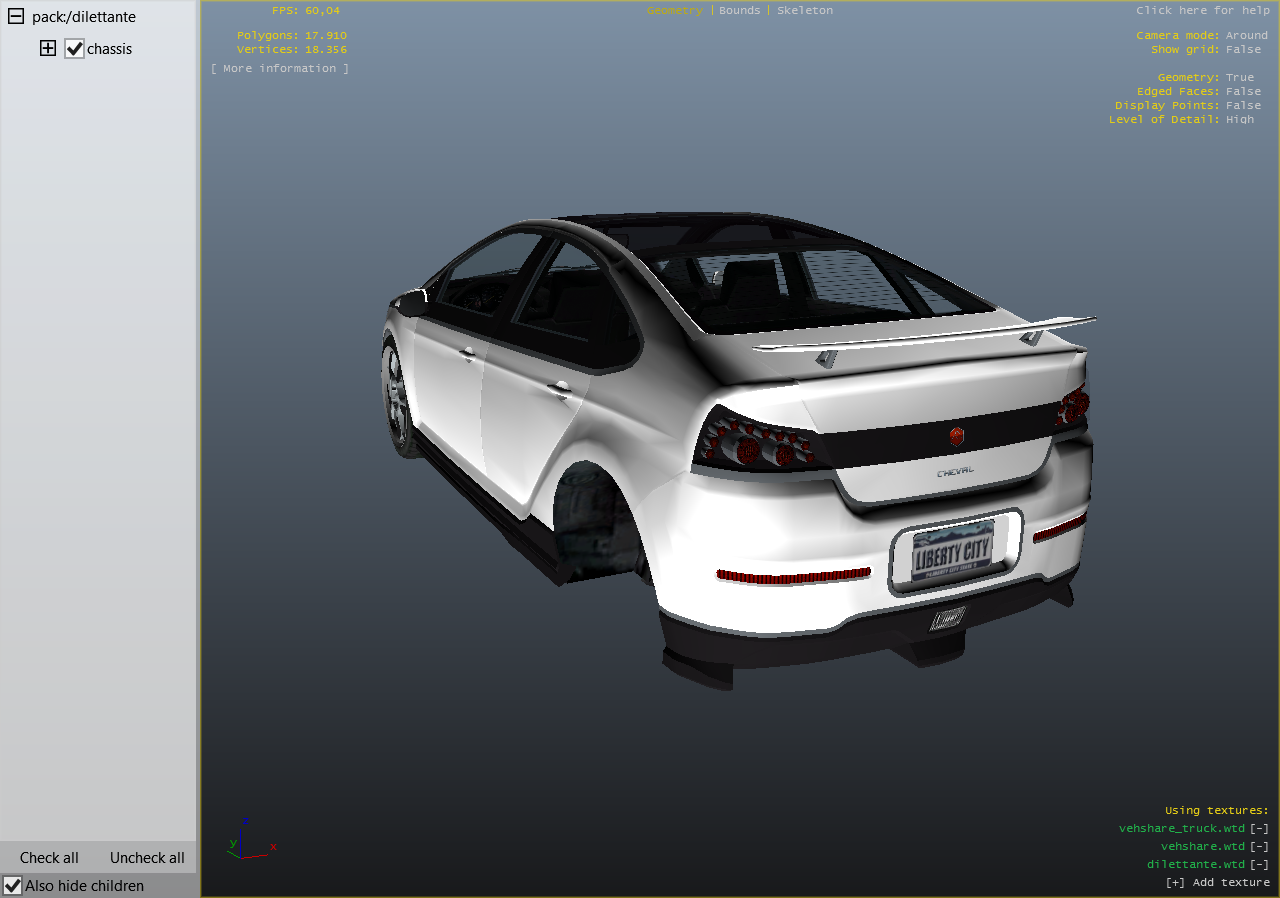
Task: Collapse the pack:/dilettante tree node
Action: coord(16,17)
